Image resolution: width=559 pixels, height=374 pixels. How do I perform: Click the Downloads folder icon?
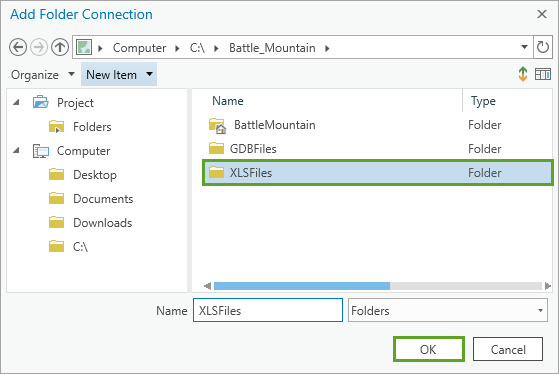[x=56, y=222]
